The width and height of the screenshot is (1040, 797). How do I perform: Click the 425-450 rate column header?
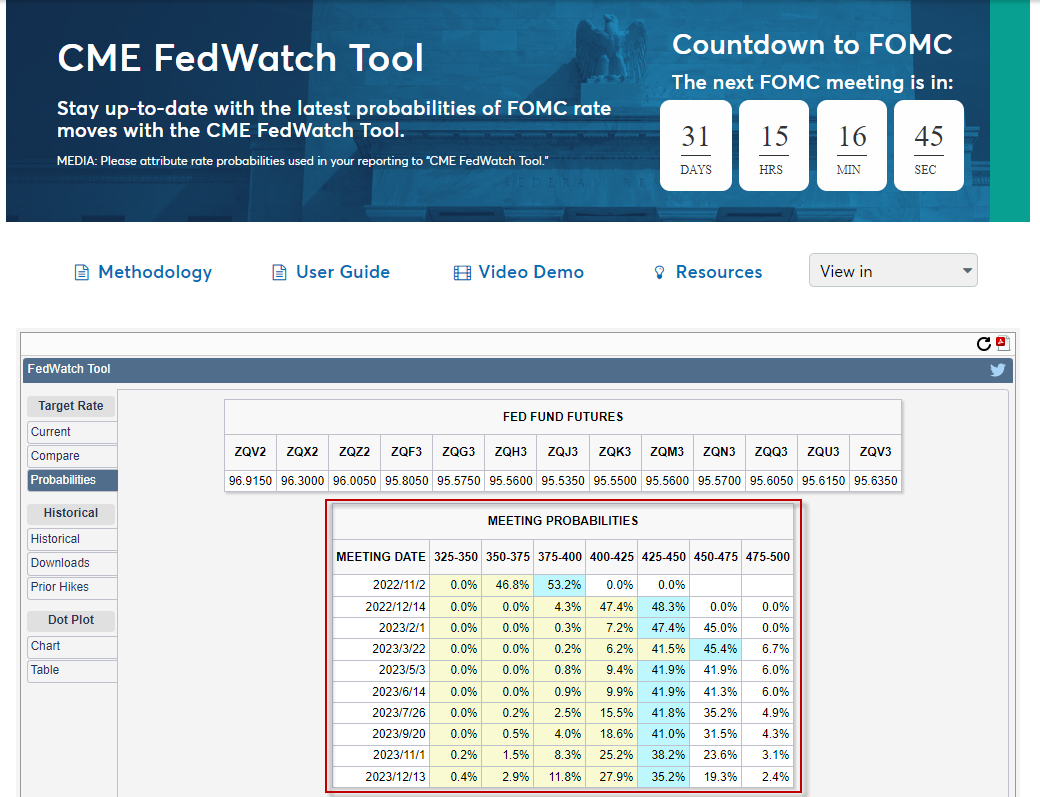pyautogui.click(x=663, y=557)
